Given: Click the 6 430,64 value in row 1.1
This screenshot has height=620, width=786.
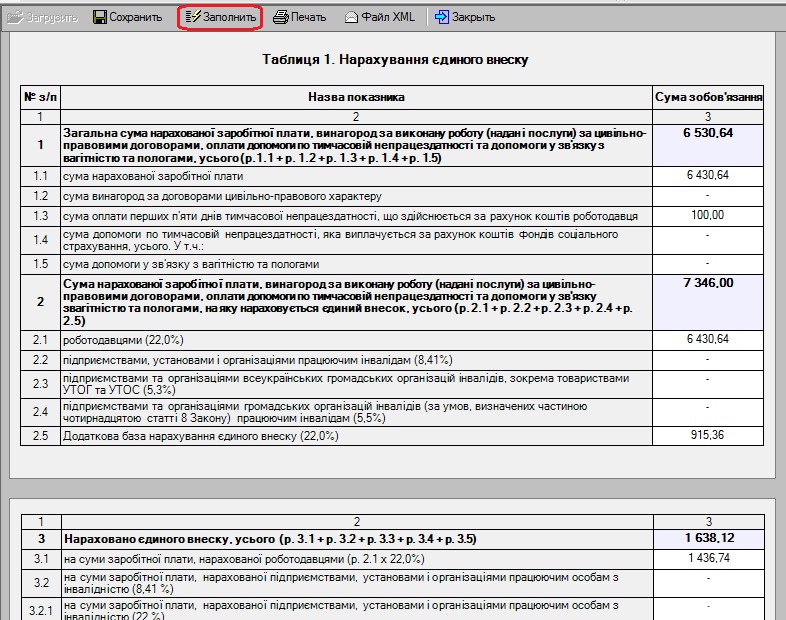Looking at the screenshot, I should tap(708, 176).
